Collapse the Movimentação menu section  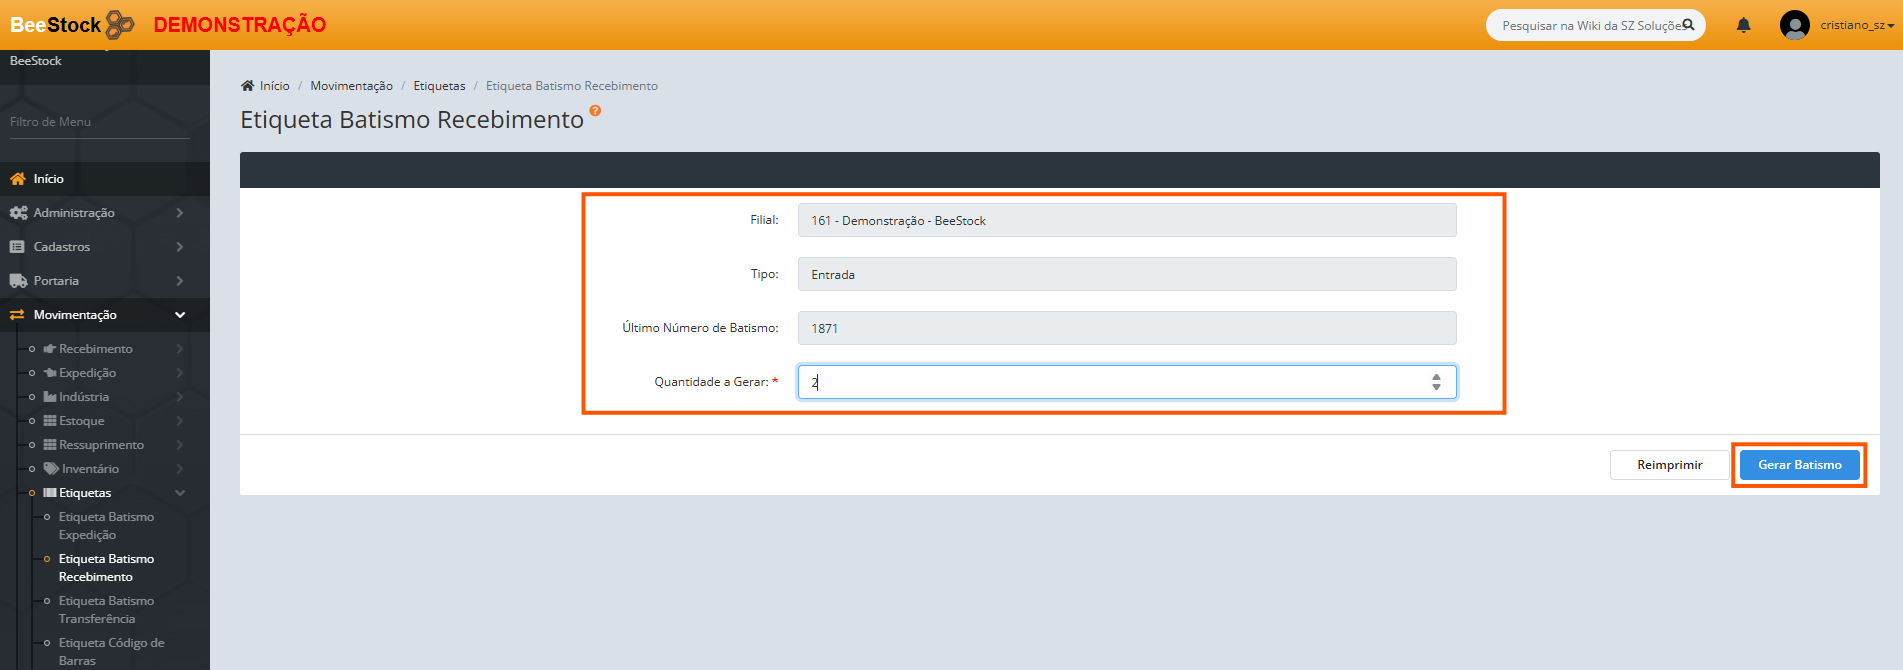coord(180,315)
